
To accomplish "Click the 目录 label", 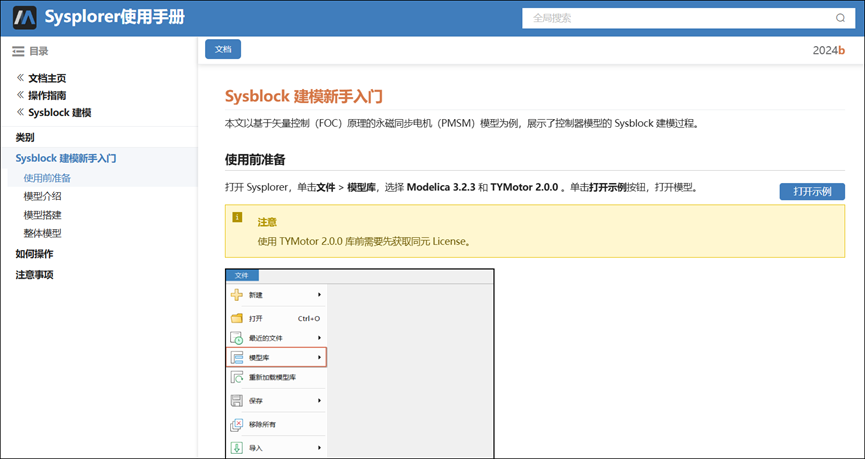I will click(39, 51).
